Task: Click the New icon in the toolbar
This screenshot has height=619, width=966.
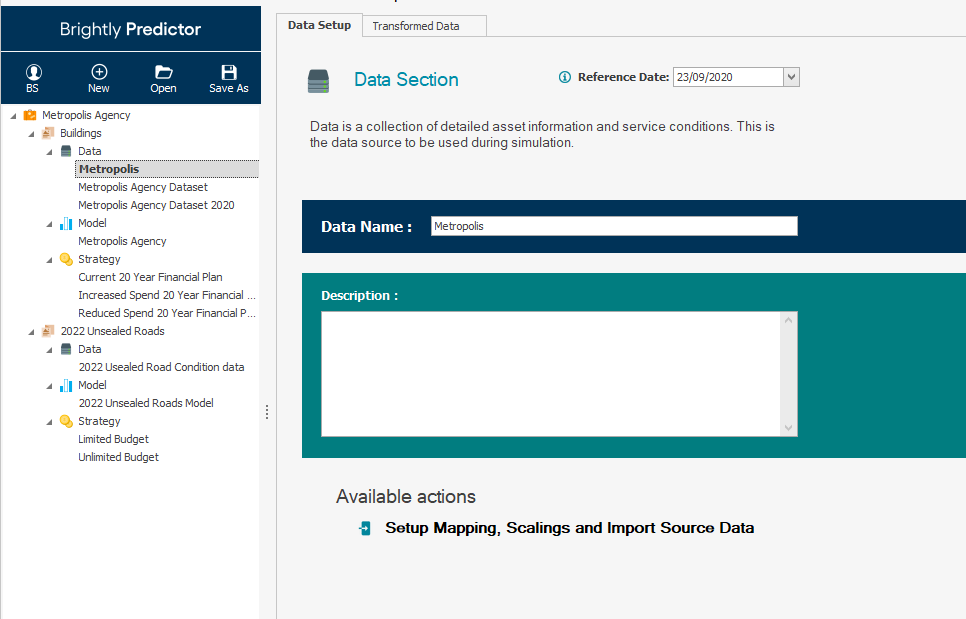Action: (x=99, y=72)
